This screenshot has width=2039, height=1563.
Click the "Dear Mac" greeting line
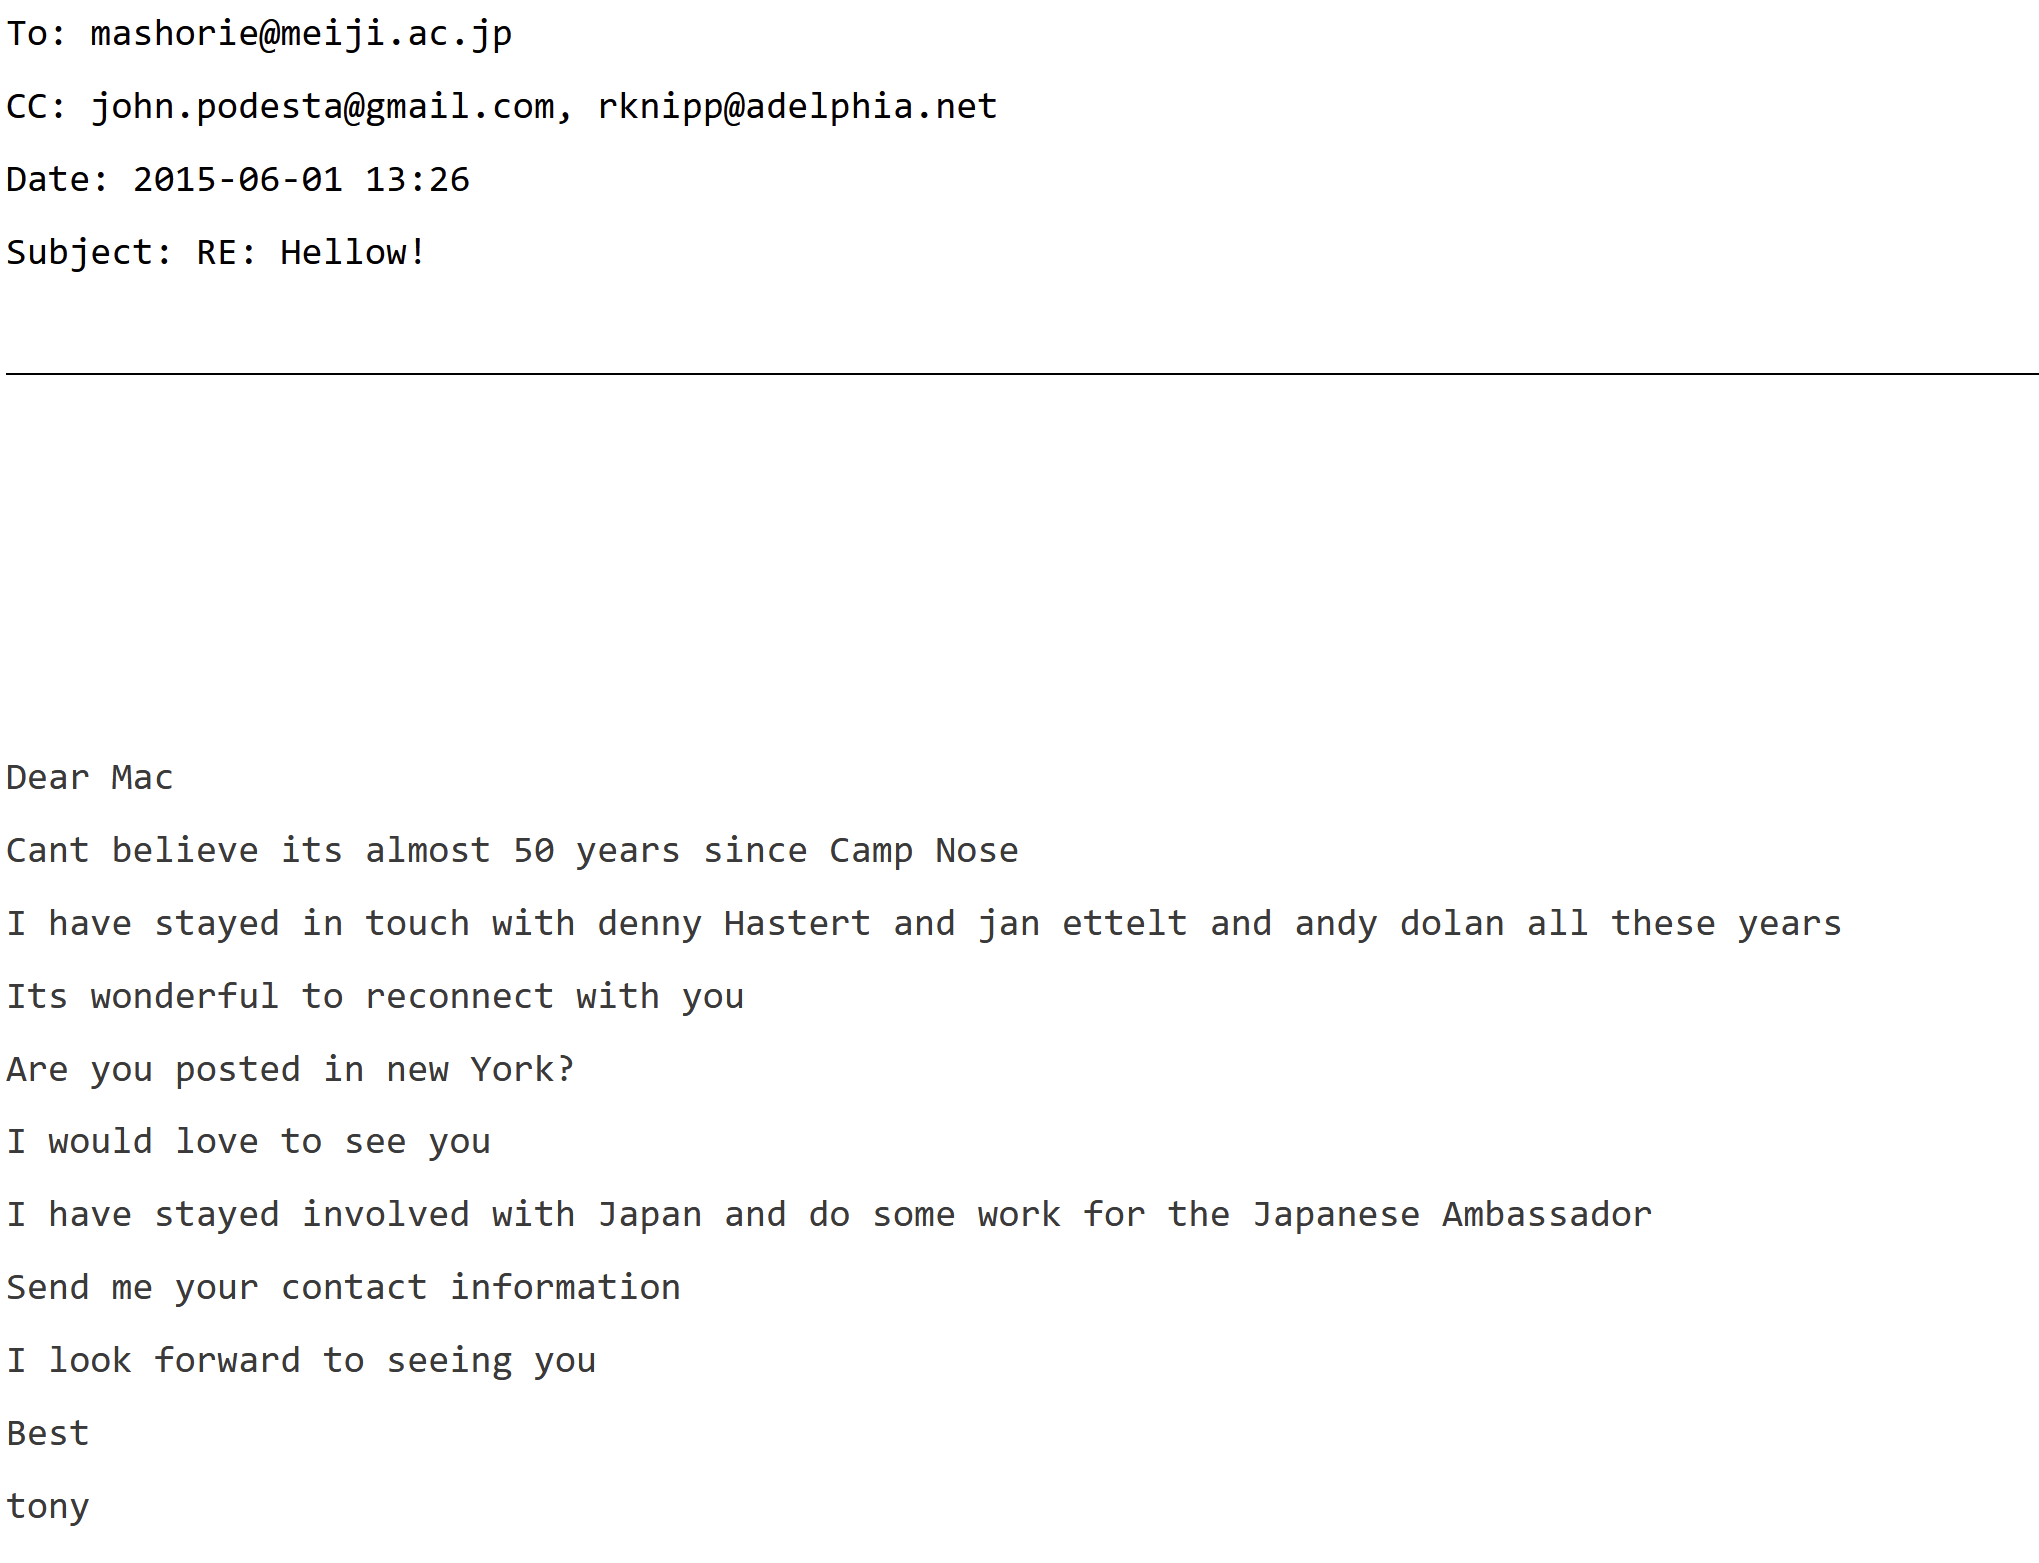[90, 778]
